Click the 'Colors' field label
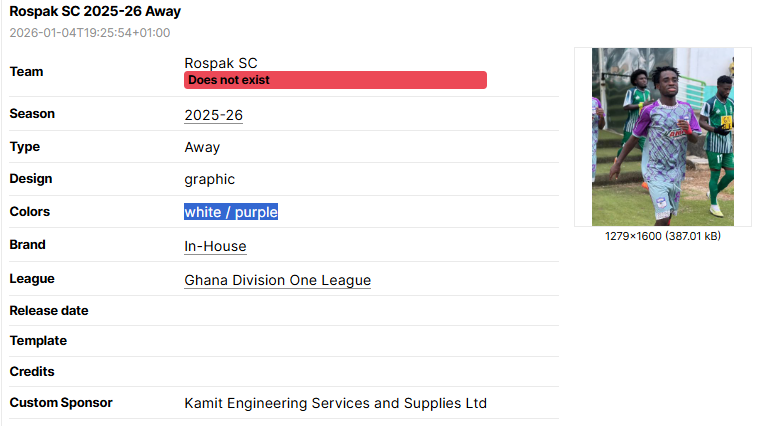Screen dimensions: 757x426 point(29,211)
